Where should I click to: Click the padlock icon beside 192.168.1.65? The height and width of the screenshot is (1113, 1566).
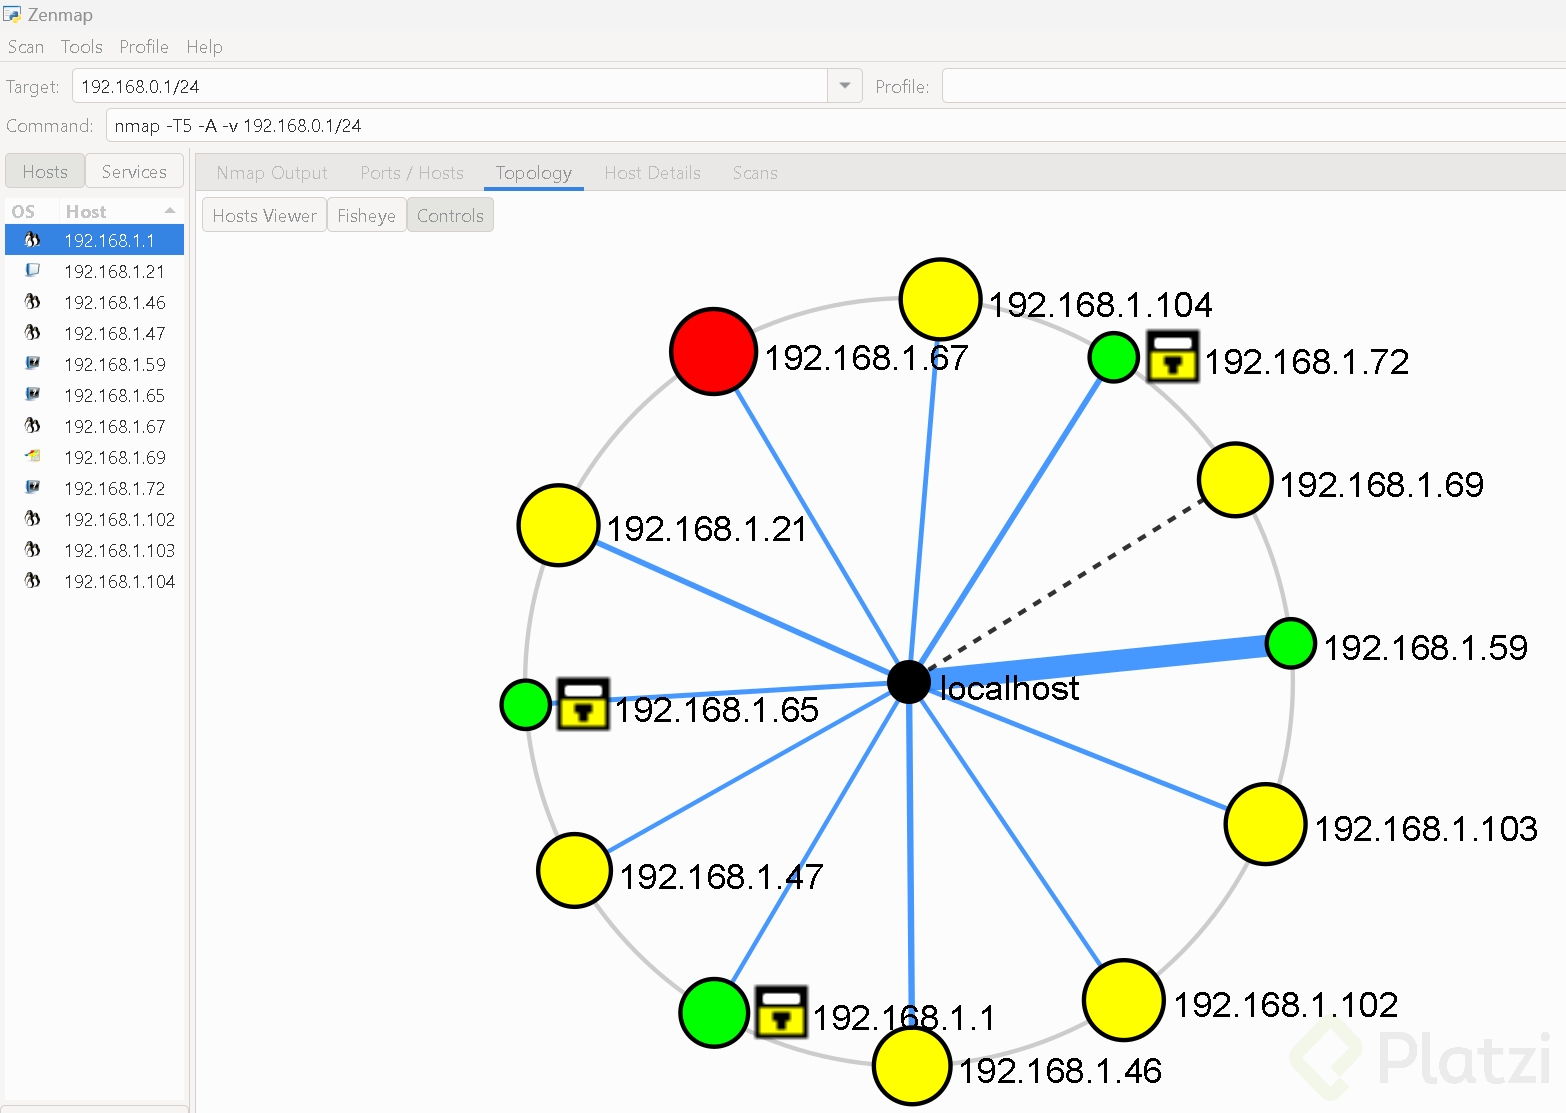[x=583, y=704]
